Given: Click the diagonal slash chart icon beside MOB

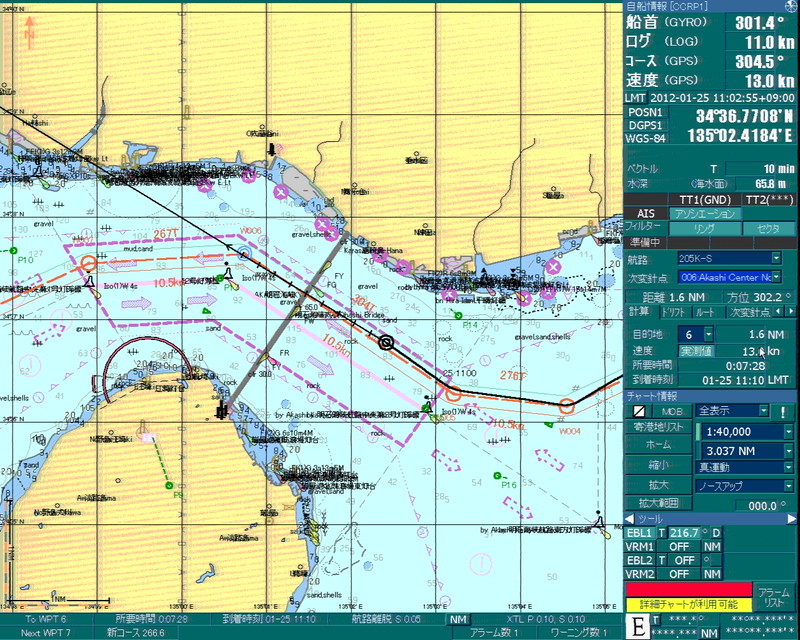Looking at the screenshot, I should click(639, 411).
